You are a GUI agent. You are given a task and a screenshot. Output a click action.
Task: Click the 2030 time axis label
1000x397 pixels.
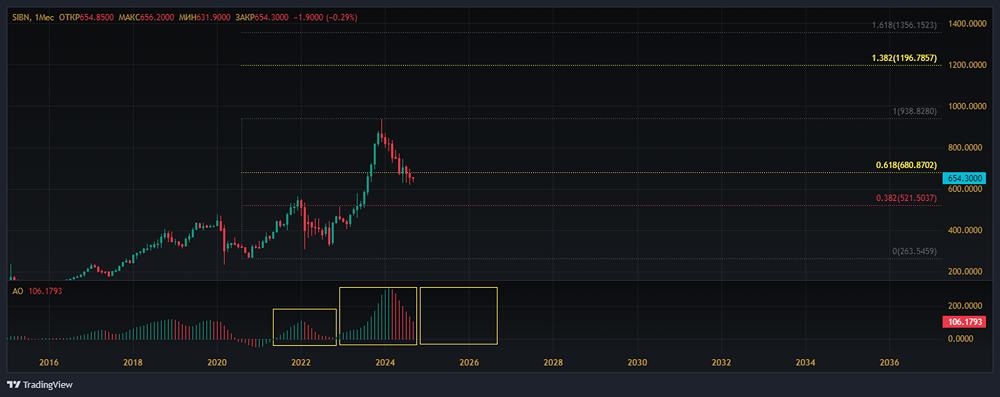[x=638, y=363]
